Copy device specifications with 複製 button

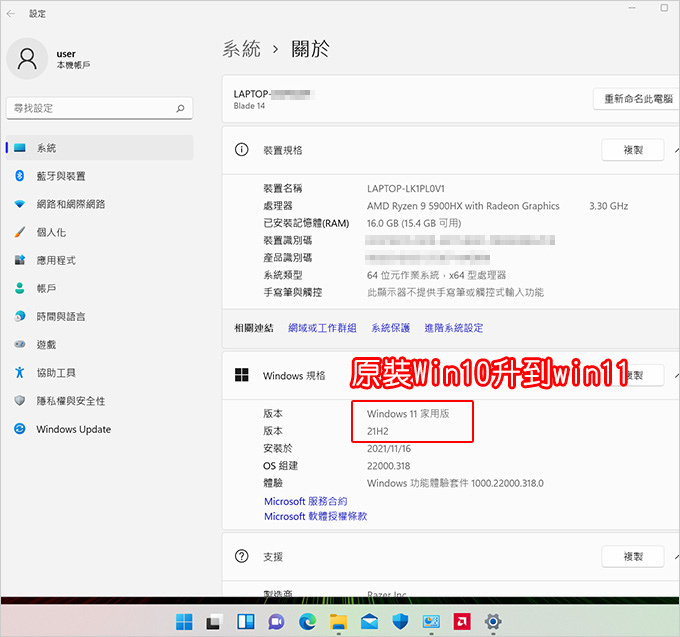tap(633, 150)
